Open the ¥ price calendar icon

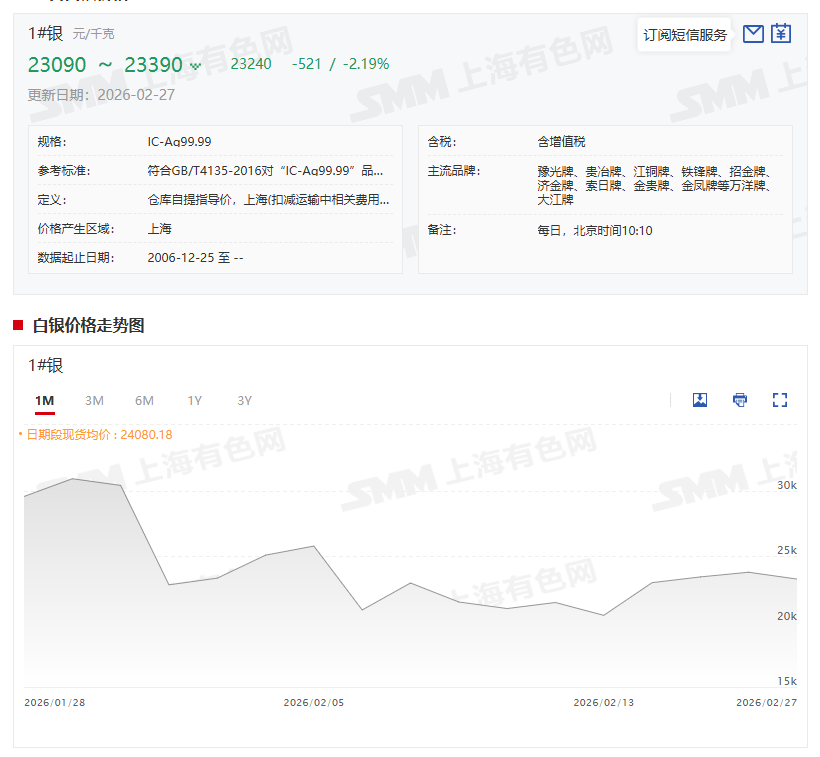point(781,34)
